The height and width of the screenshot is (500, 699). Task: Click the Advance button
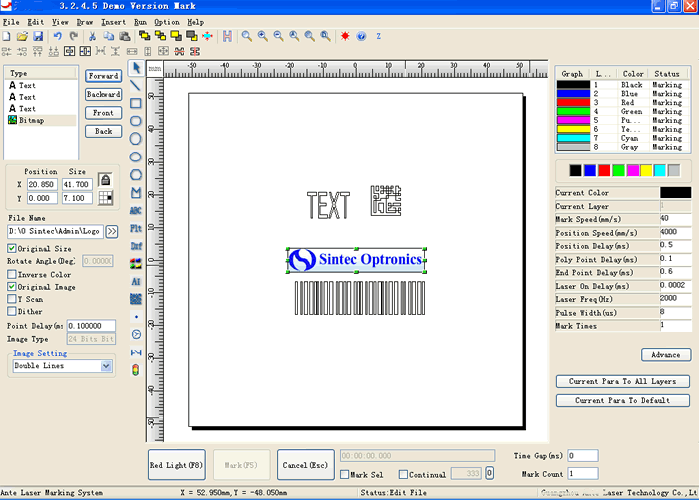coord(666,355)
